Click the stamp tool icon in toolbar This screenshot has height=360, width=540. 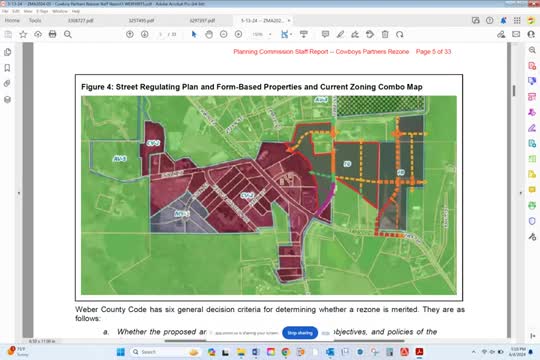pyautogui.click(x=370, y=34)
